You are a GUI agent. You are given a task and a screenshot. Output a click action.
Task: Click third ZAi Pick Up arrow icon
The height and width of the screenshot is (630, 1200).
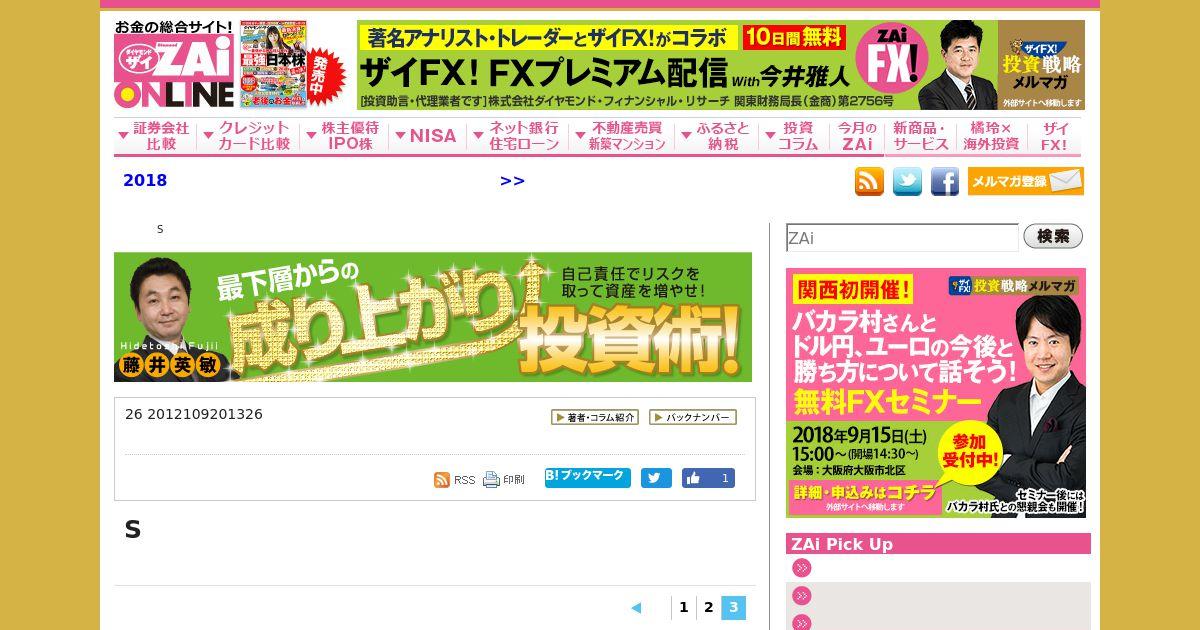801,623
